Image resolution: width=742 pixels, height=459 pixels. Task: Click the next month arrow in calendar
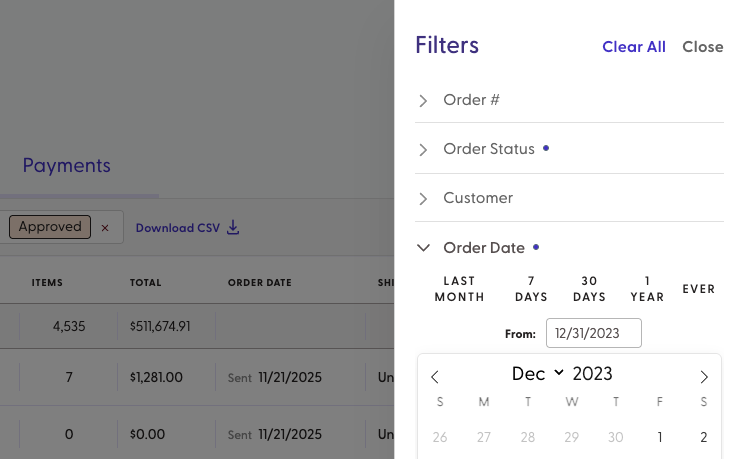point(704,377)
